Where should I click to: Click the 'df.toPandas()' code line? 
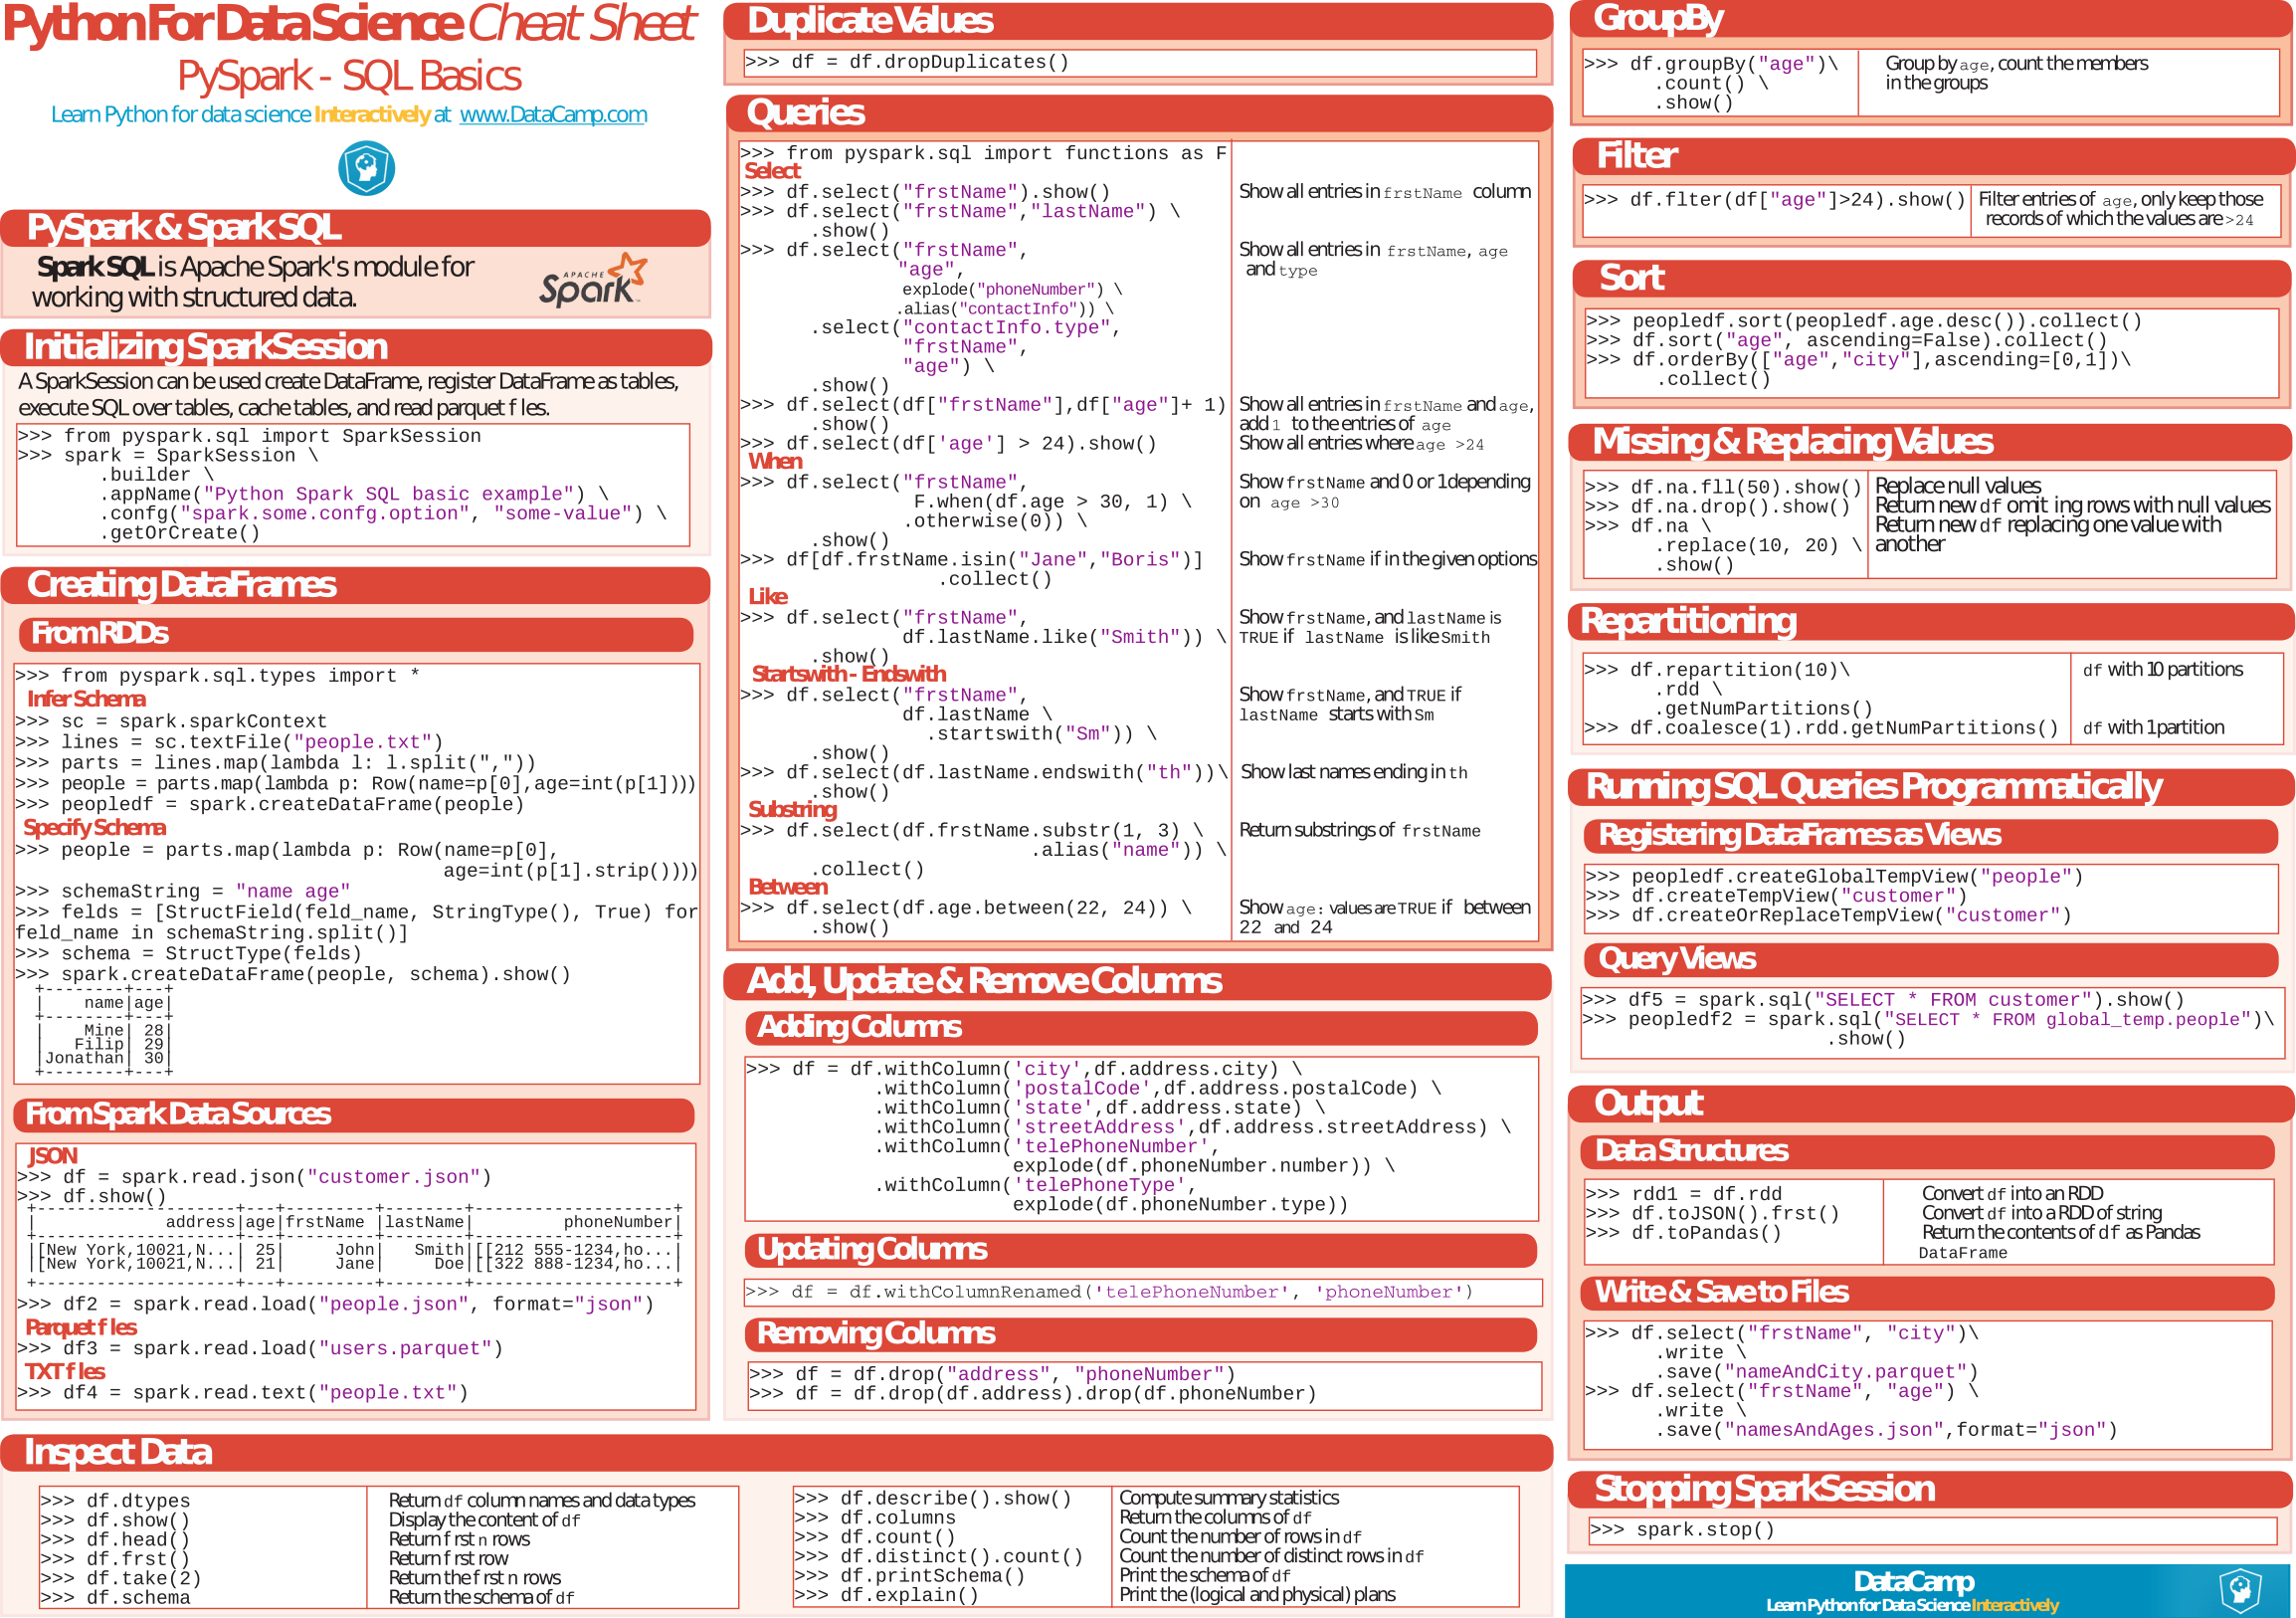(x=1683, y=1233)
